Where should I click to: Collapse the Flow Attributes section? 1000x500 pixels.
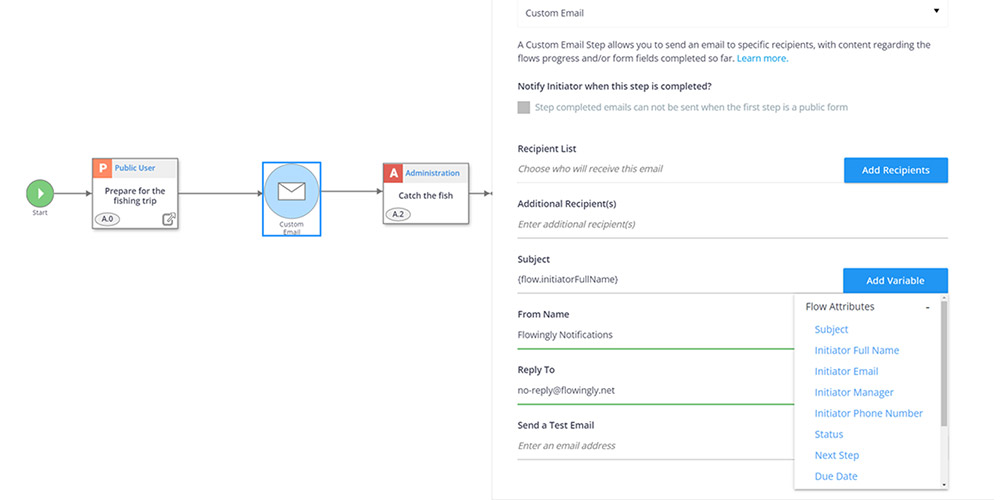927,307
